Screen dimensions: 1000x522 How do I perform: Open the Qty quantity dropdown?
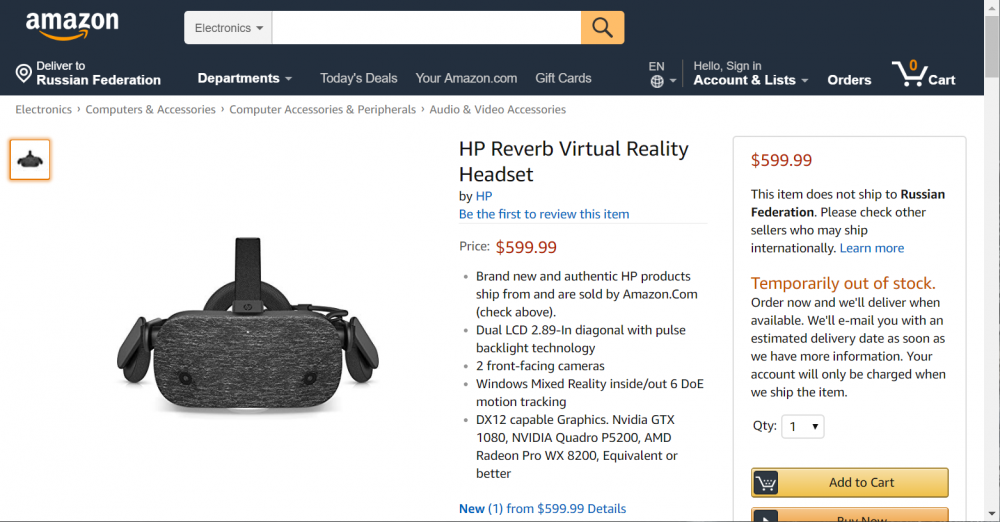803,427
